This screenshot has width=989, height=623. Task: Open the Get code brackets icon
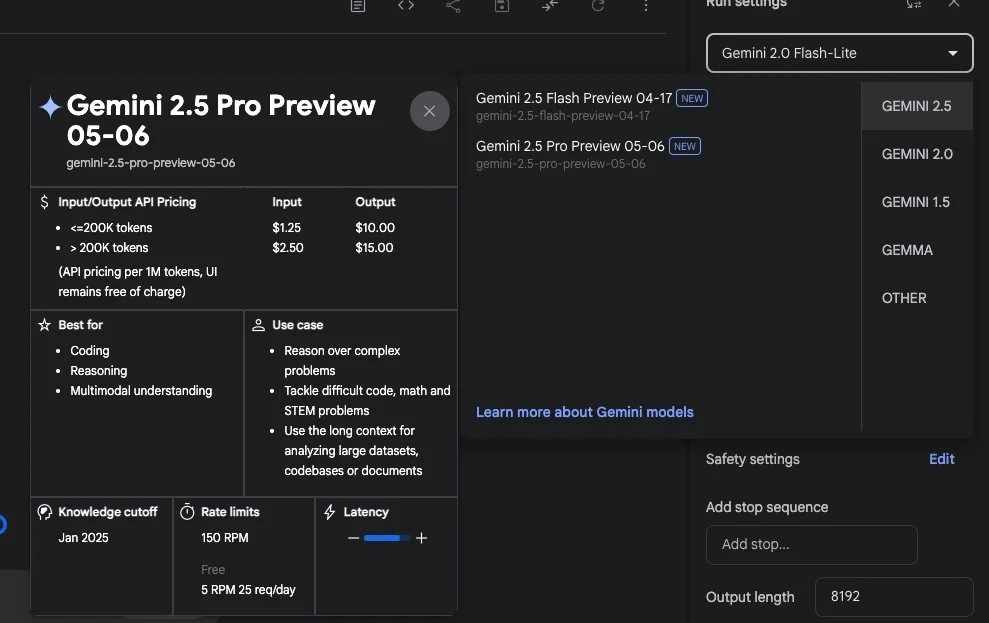(406, 5)
